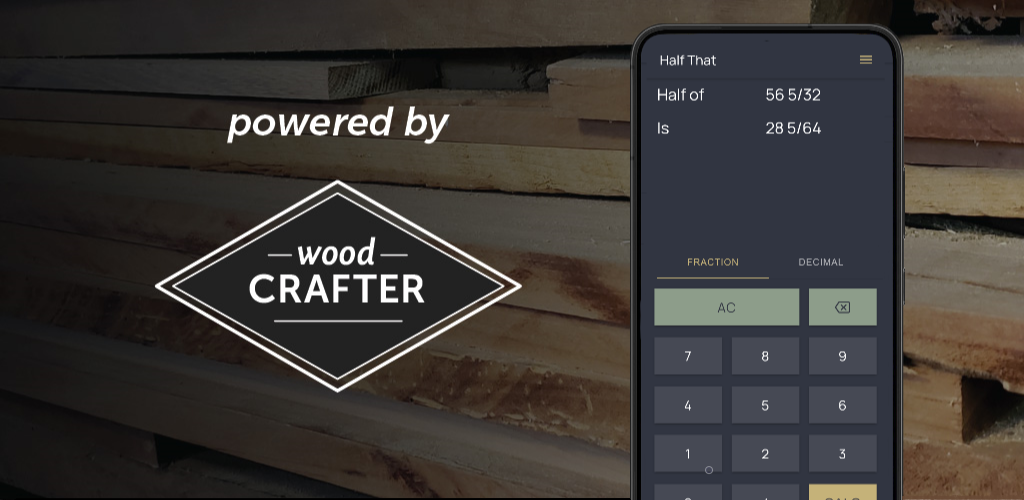Tap the backspace delete key

[x=842, y=307]
